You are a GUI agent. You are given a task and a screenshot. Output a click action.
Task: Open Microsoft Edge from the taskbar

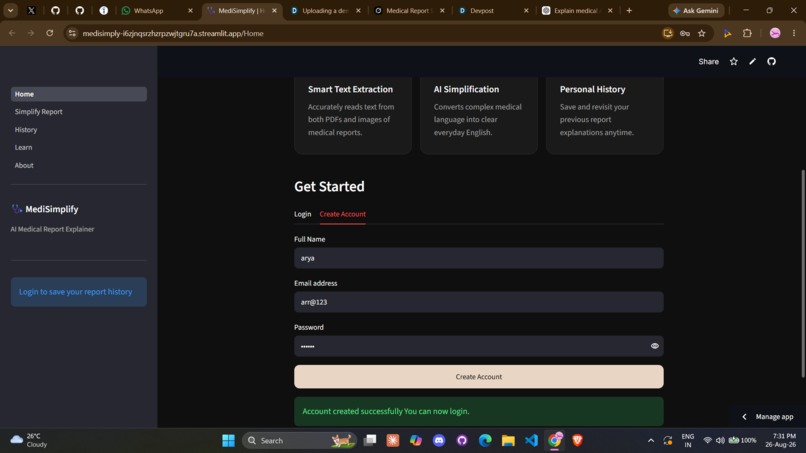485,440
